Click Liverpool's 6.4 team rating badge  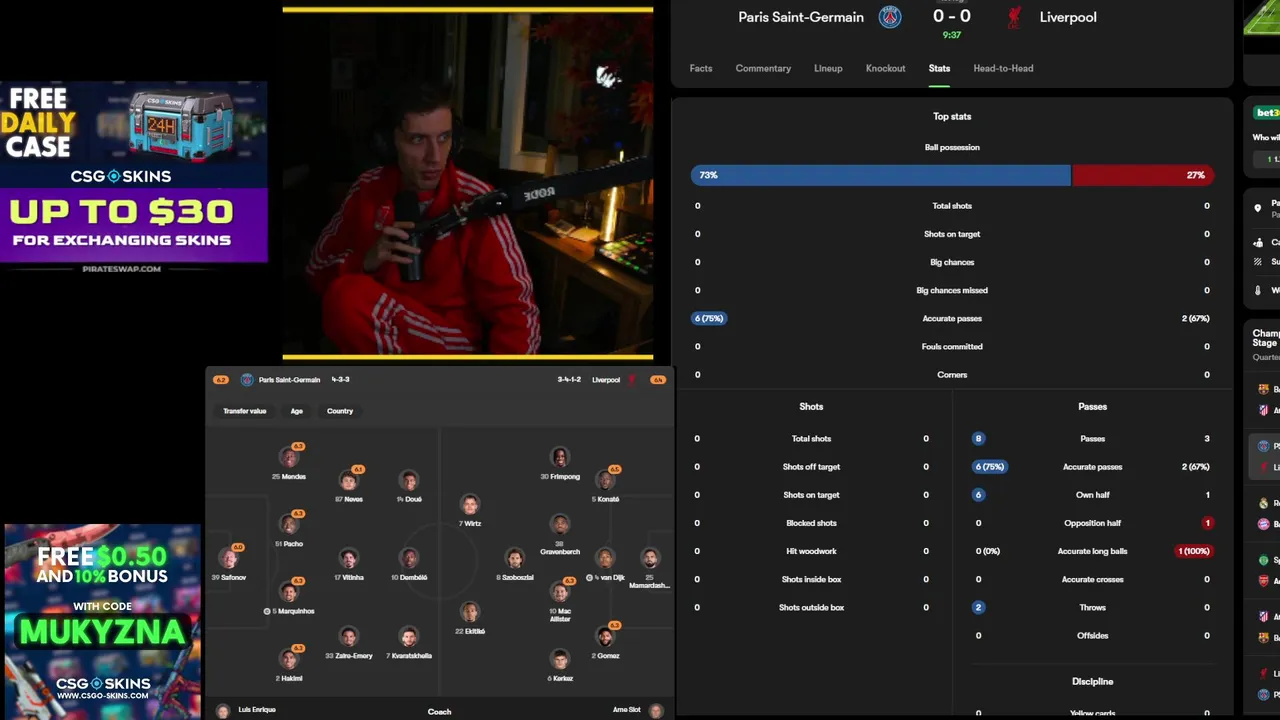(x=658, y=380)
